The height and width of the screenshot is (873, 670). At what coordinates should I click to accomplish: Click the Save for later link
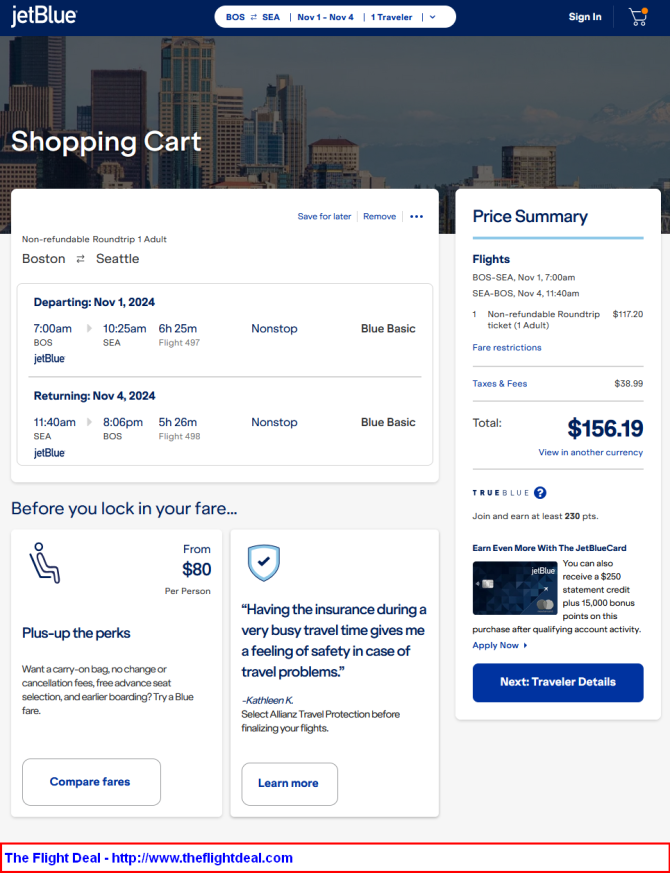[324, 217]
